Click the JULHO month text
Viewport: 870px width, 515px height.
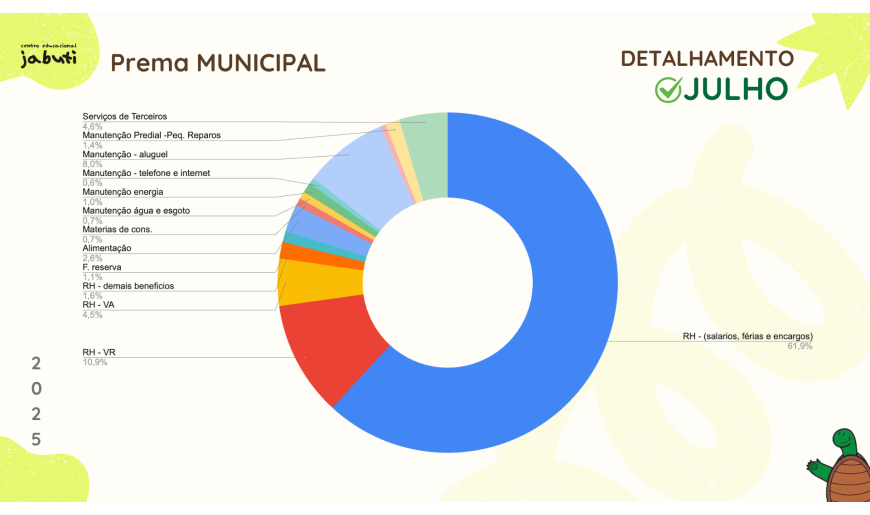pyautogui.click(x=735, y=90)
